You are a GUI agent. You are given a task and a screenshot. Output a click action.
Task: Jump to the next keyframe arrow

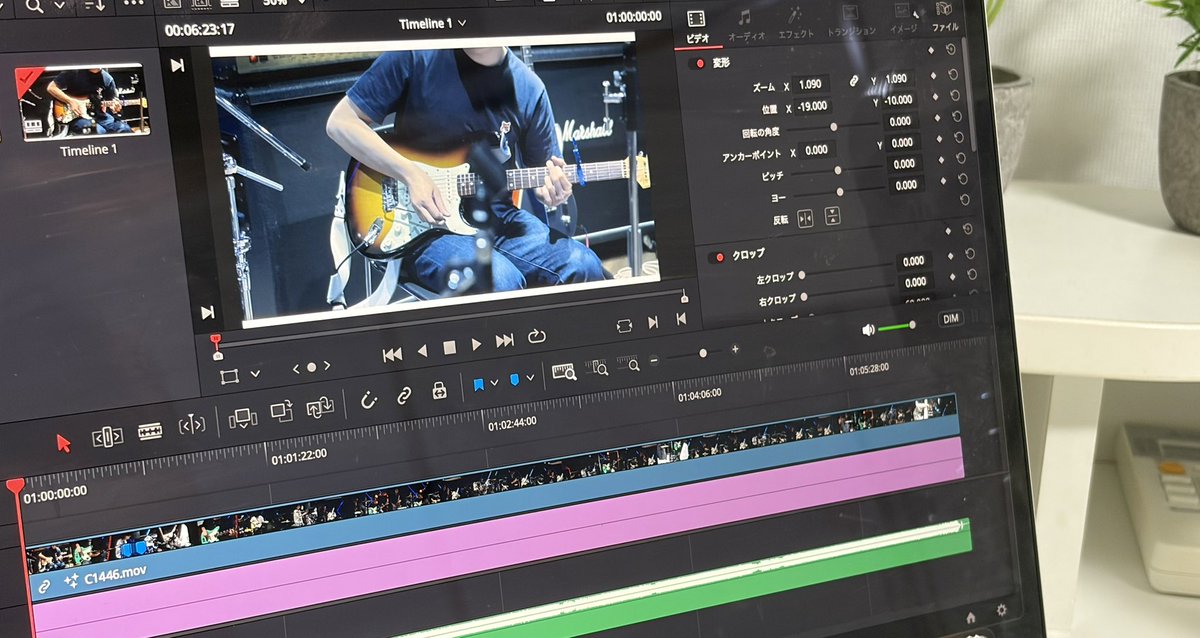pos(326,365)
